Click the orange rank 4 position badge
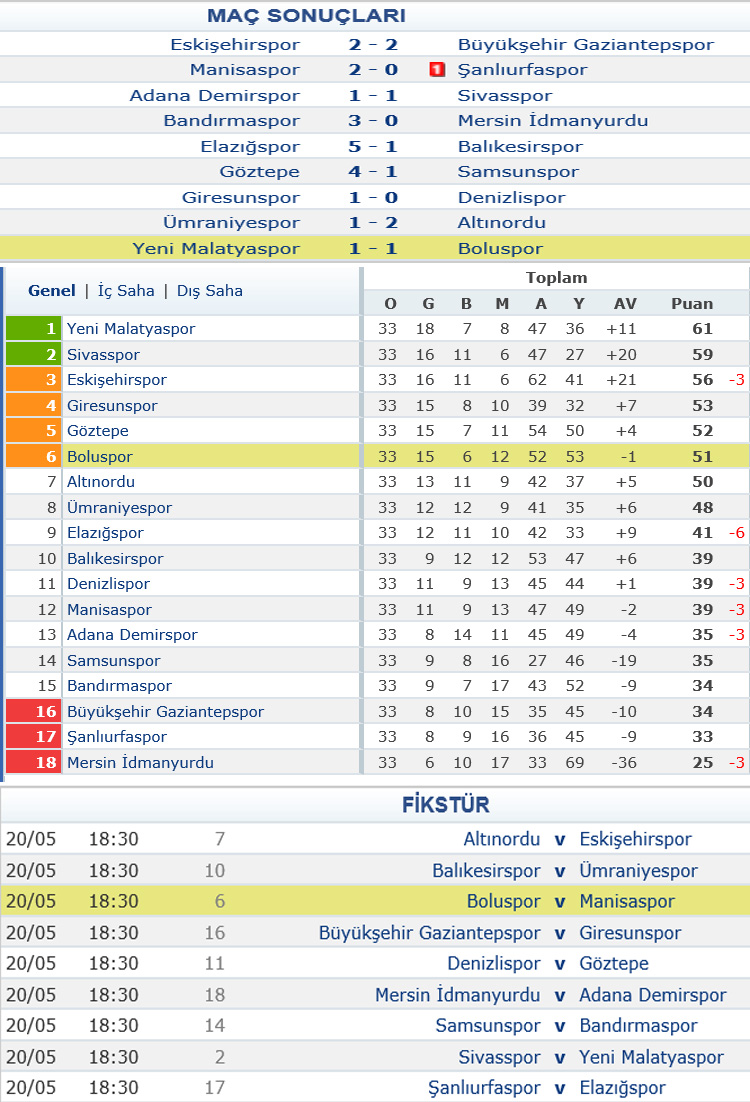Image resolution: width=750 pixels, height=1102 pixels. (33, 406)
